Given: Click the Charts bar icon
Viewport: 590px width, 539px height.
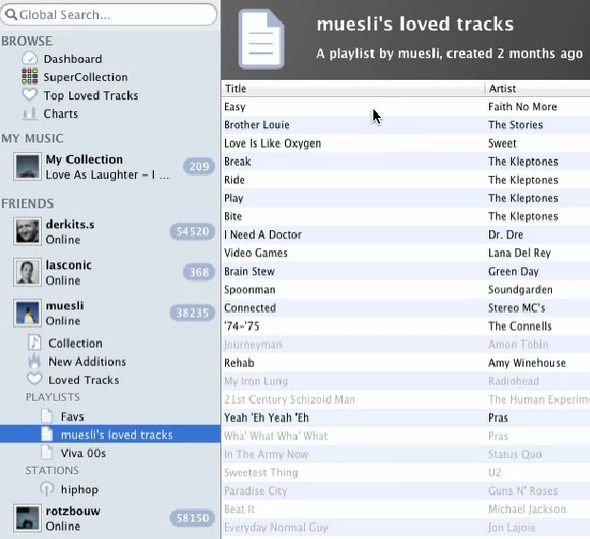Looking at the screenshot, I should [x=30, y=113].
